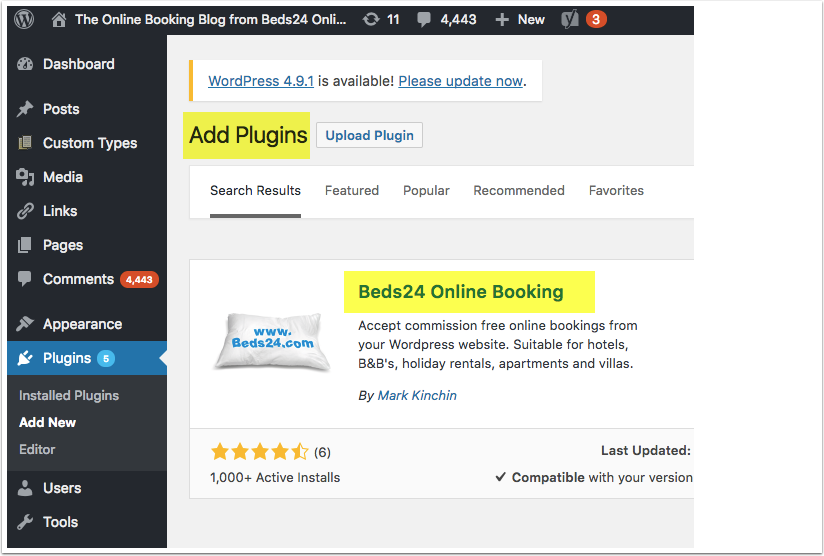Click 1,000+ Active Installs text
824x556 pixels.
click(275, 477)
